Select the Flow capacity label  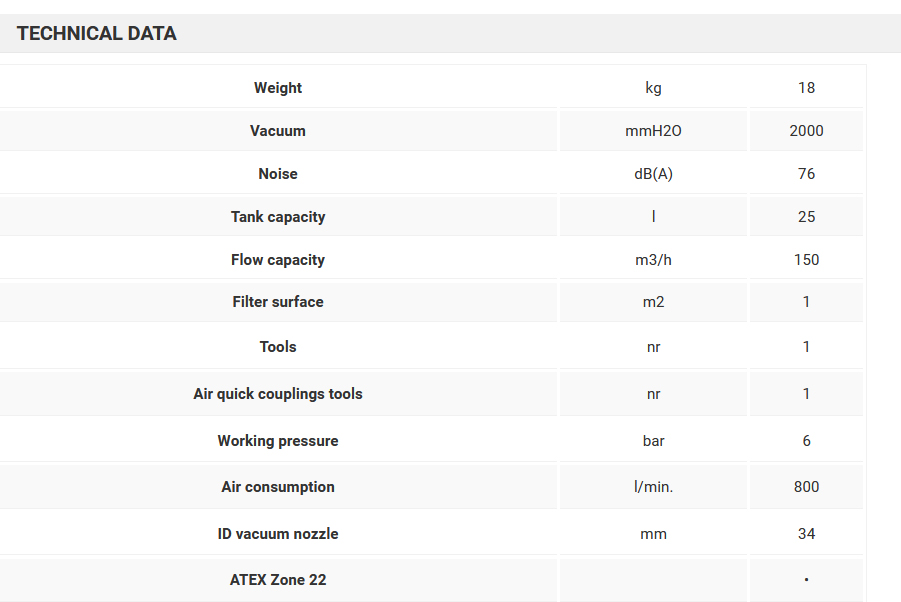pyautogui.click(x=278, y=260)
